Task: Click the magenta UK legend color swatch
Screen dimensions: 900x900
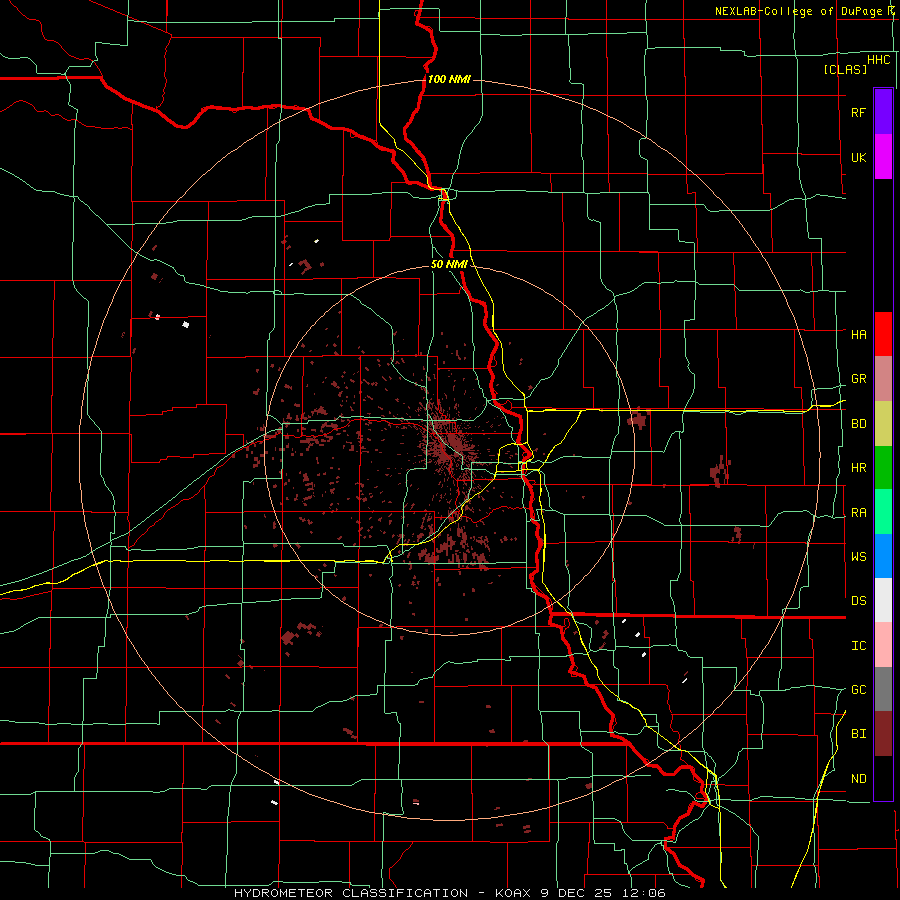Action: pos(883,157)
